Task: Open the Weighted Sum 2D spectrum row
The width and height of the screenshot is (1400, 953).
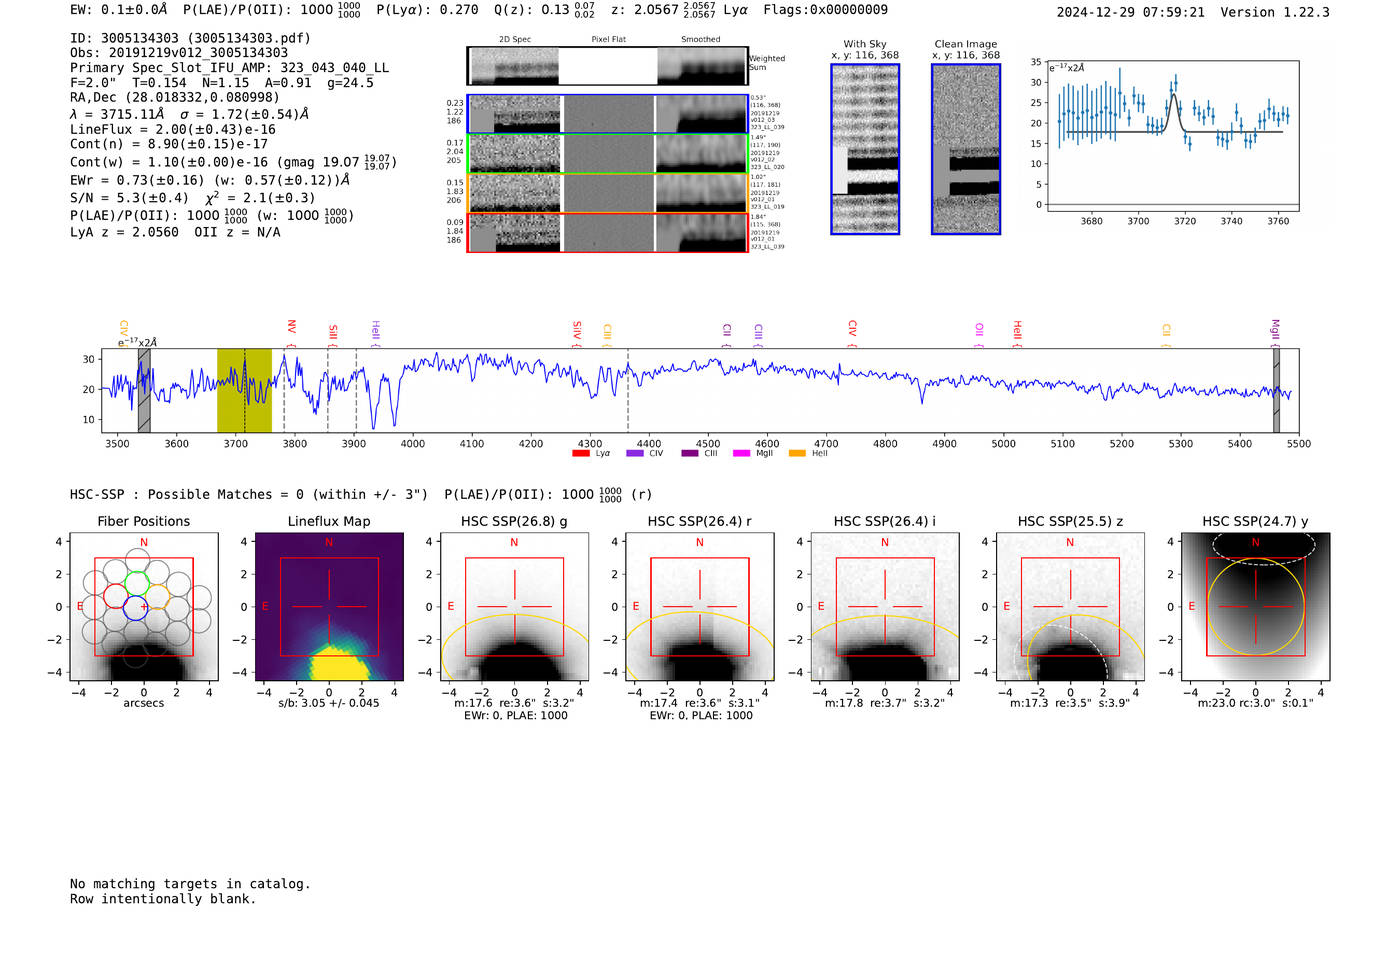Action: 607,66
